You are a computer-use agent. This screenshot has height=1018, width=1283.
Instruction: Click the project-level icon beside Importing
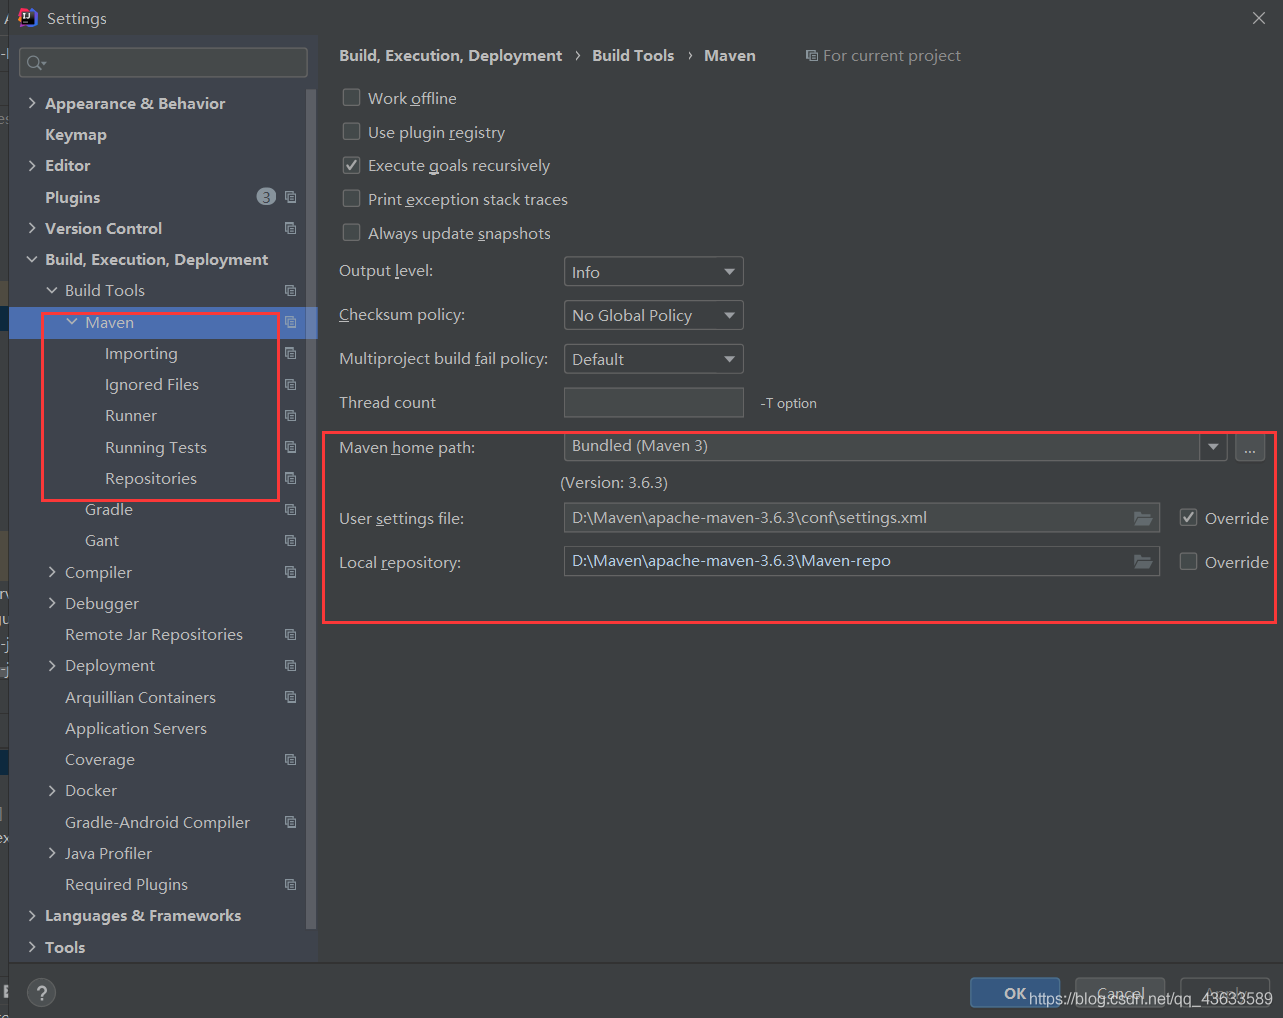tap(290, 353)
